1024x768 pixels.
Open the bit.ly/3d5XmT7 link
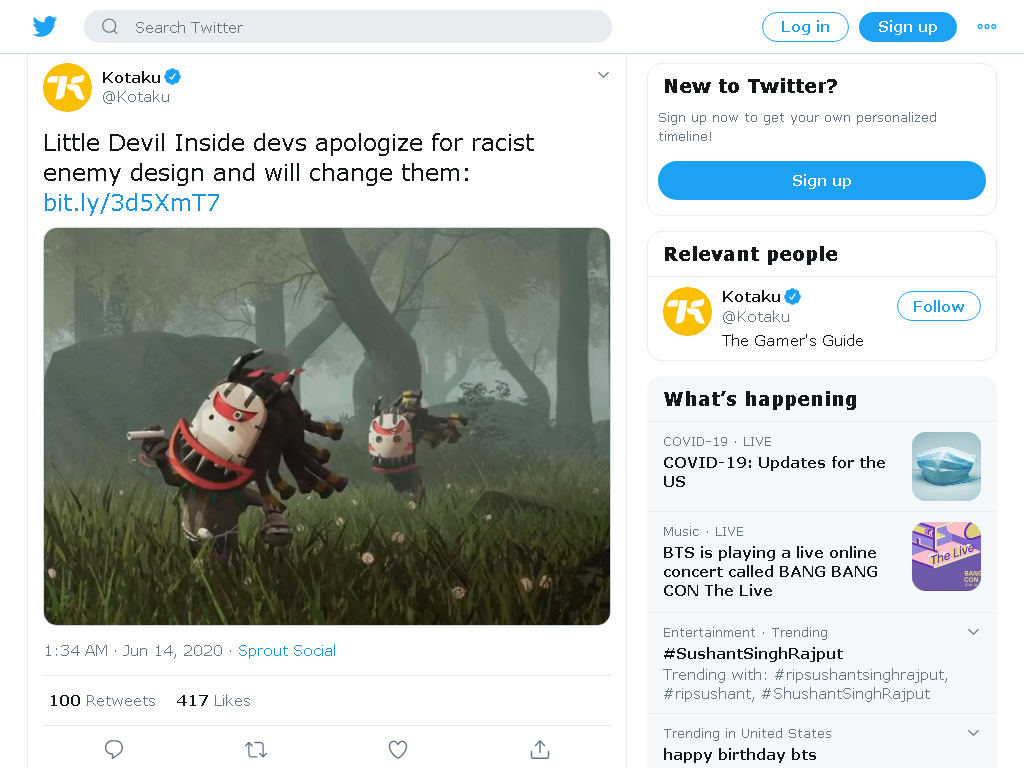point(131,203)
